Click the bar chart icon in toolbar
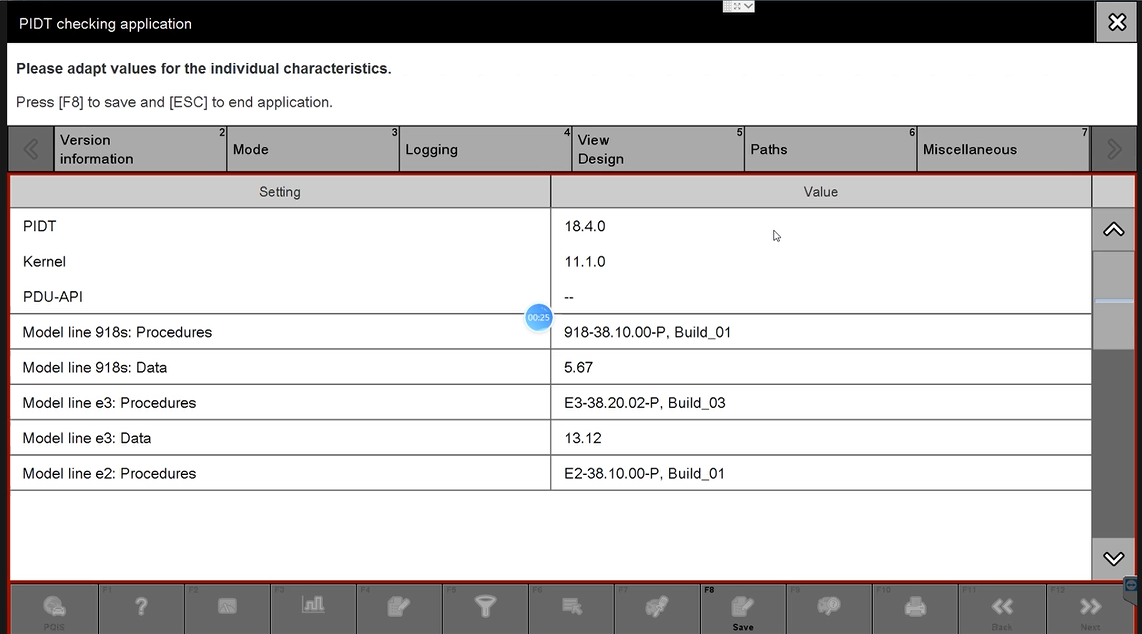This screenshot has height=634, width=1142. tap(313, 607)
